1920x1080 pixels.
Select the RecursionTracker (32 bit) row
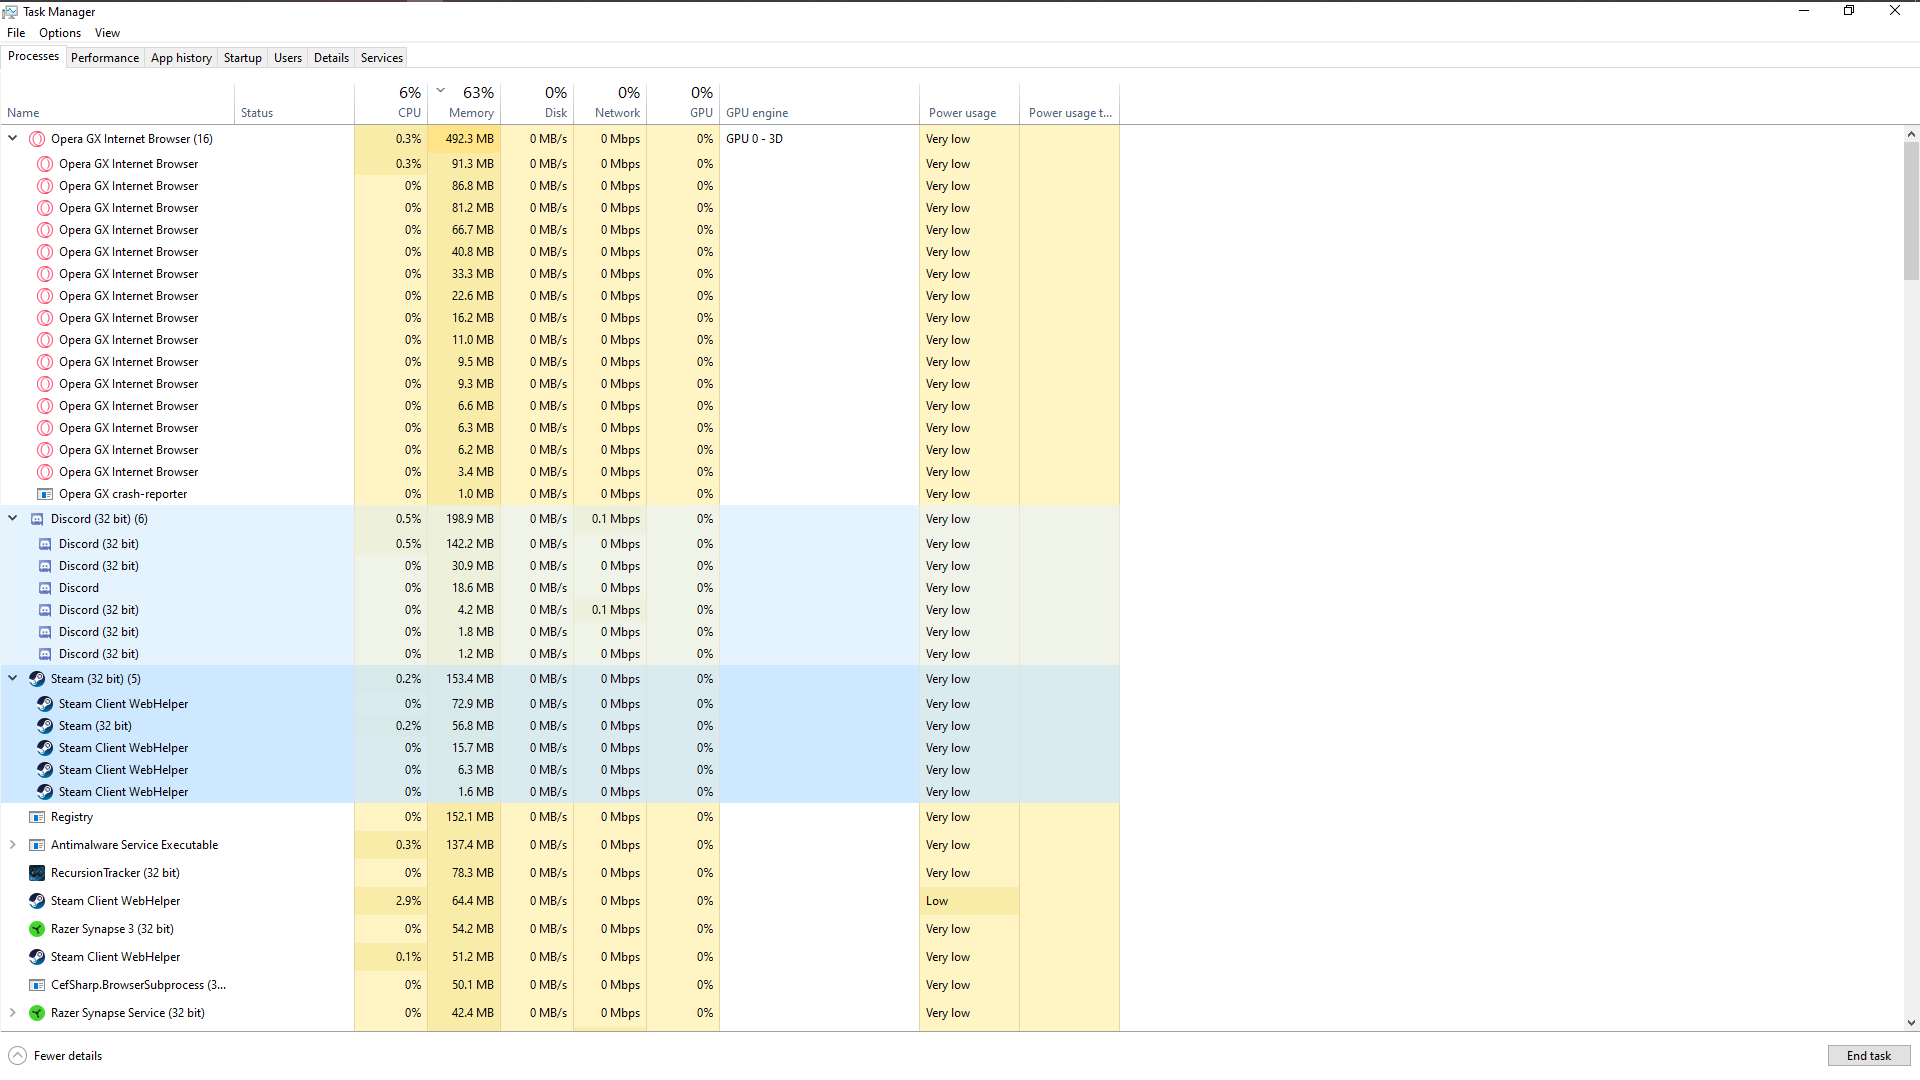(560, 873)
